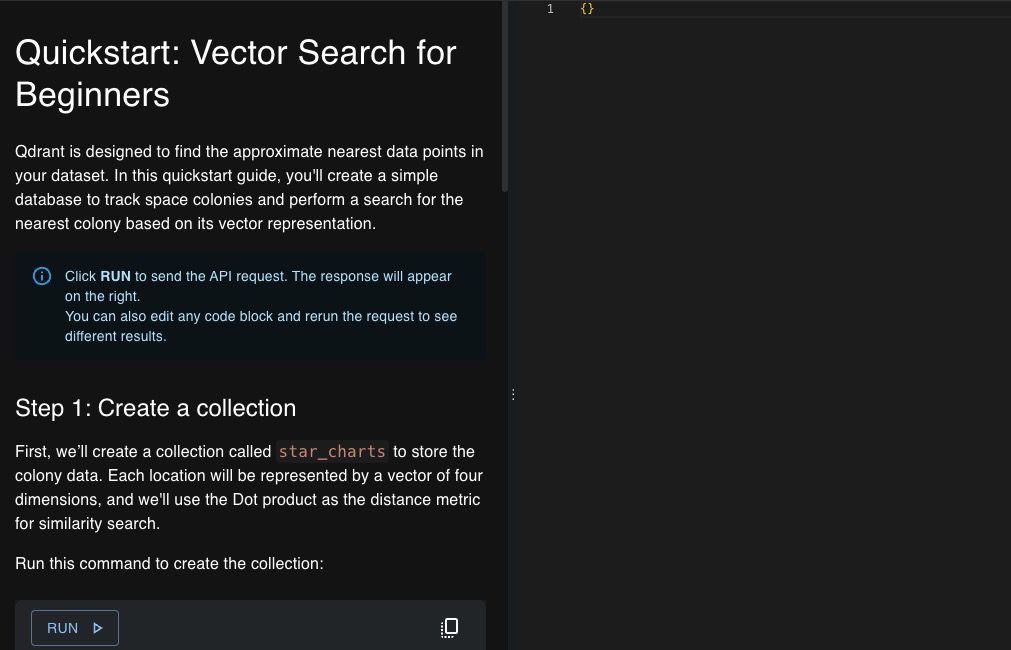Click the bold RUN word in info note
Image resolution: width=1011 pixels, height=650 pixels.
(x=115, y=276)
